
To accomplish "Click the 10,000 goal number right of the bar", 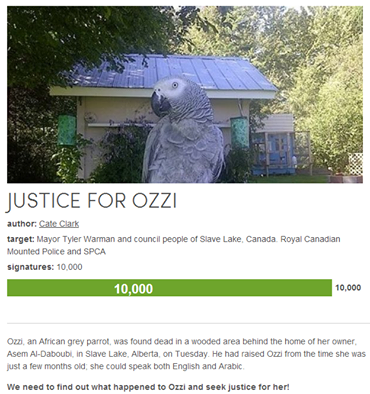I will click(x=348, y=288).
